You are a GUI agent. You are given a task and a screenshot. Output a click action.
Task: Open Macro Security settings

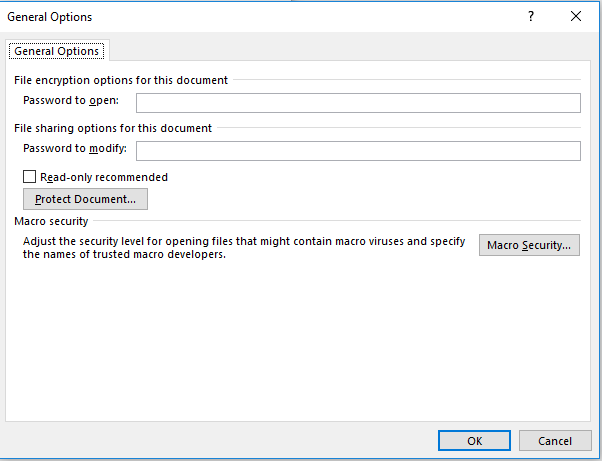point(529,245)
